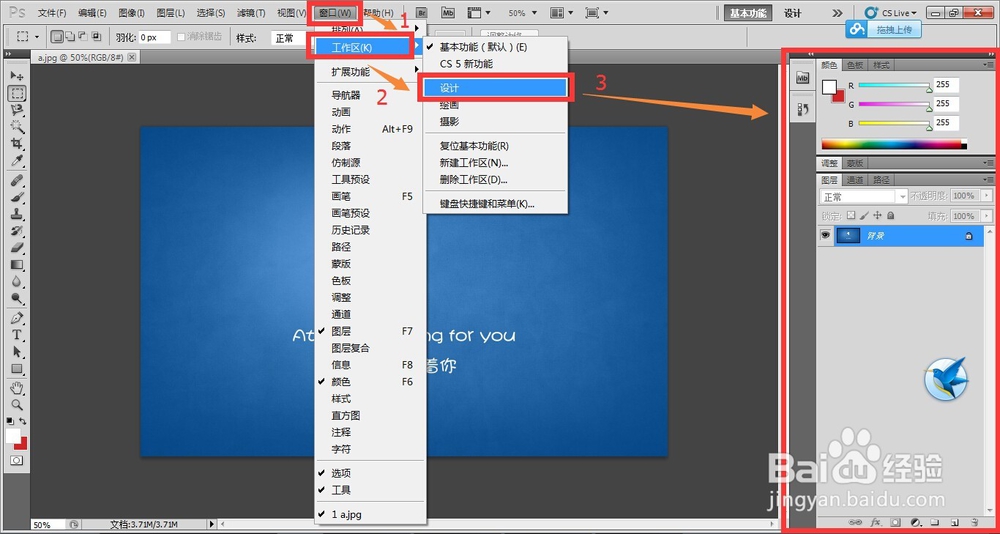
Task: Hide the 背景 layer with eye icon
Action: (x=825, y=235)
